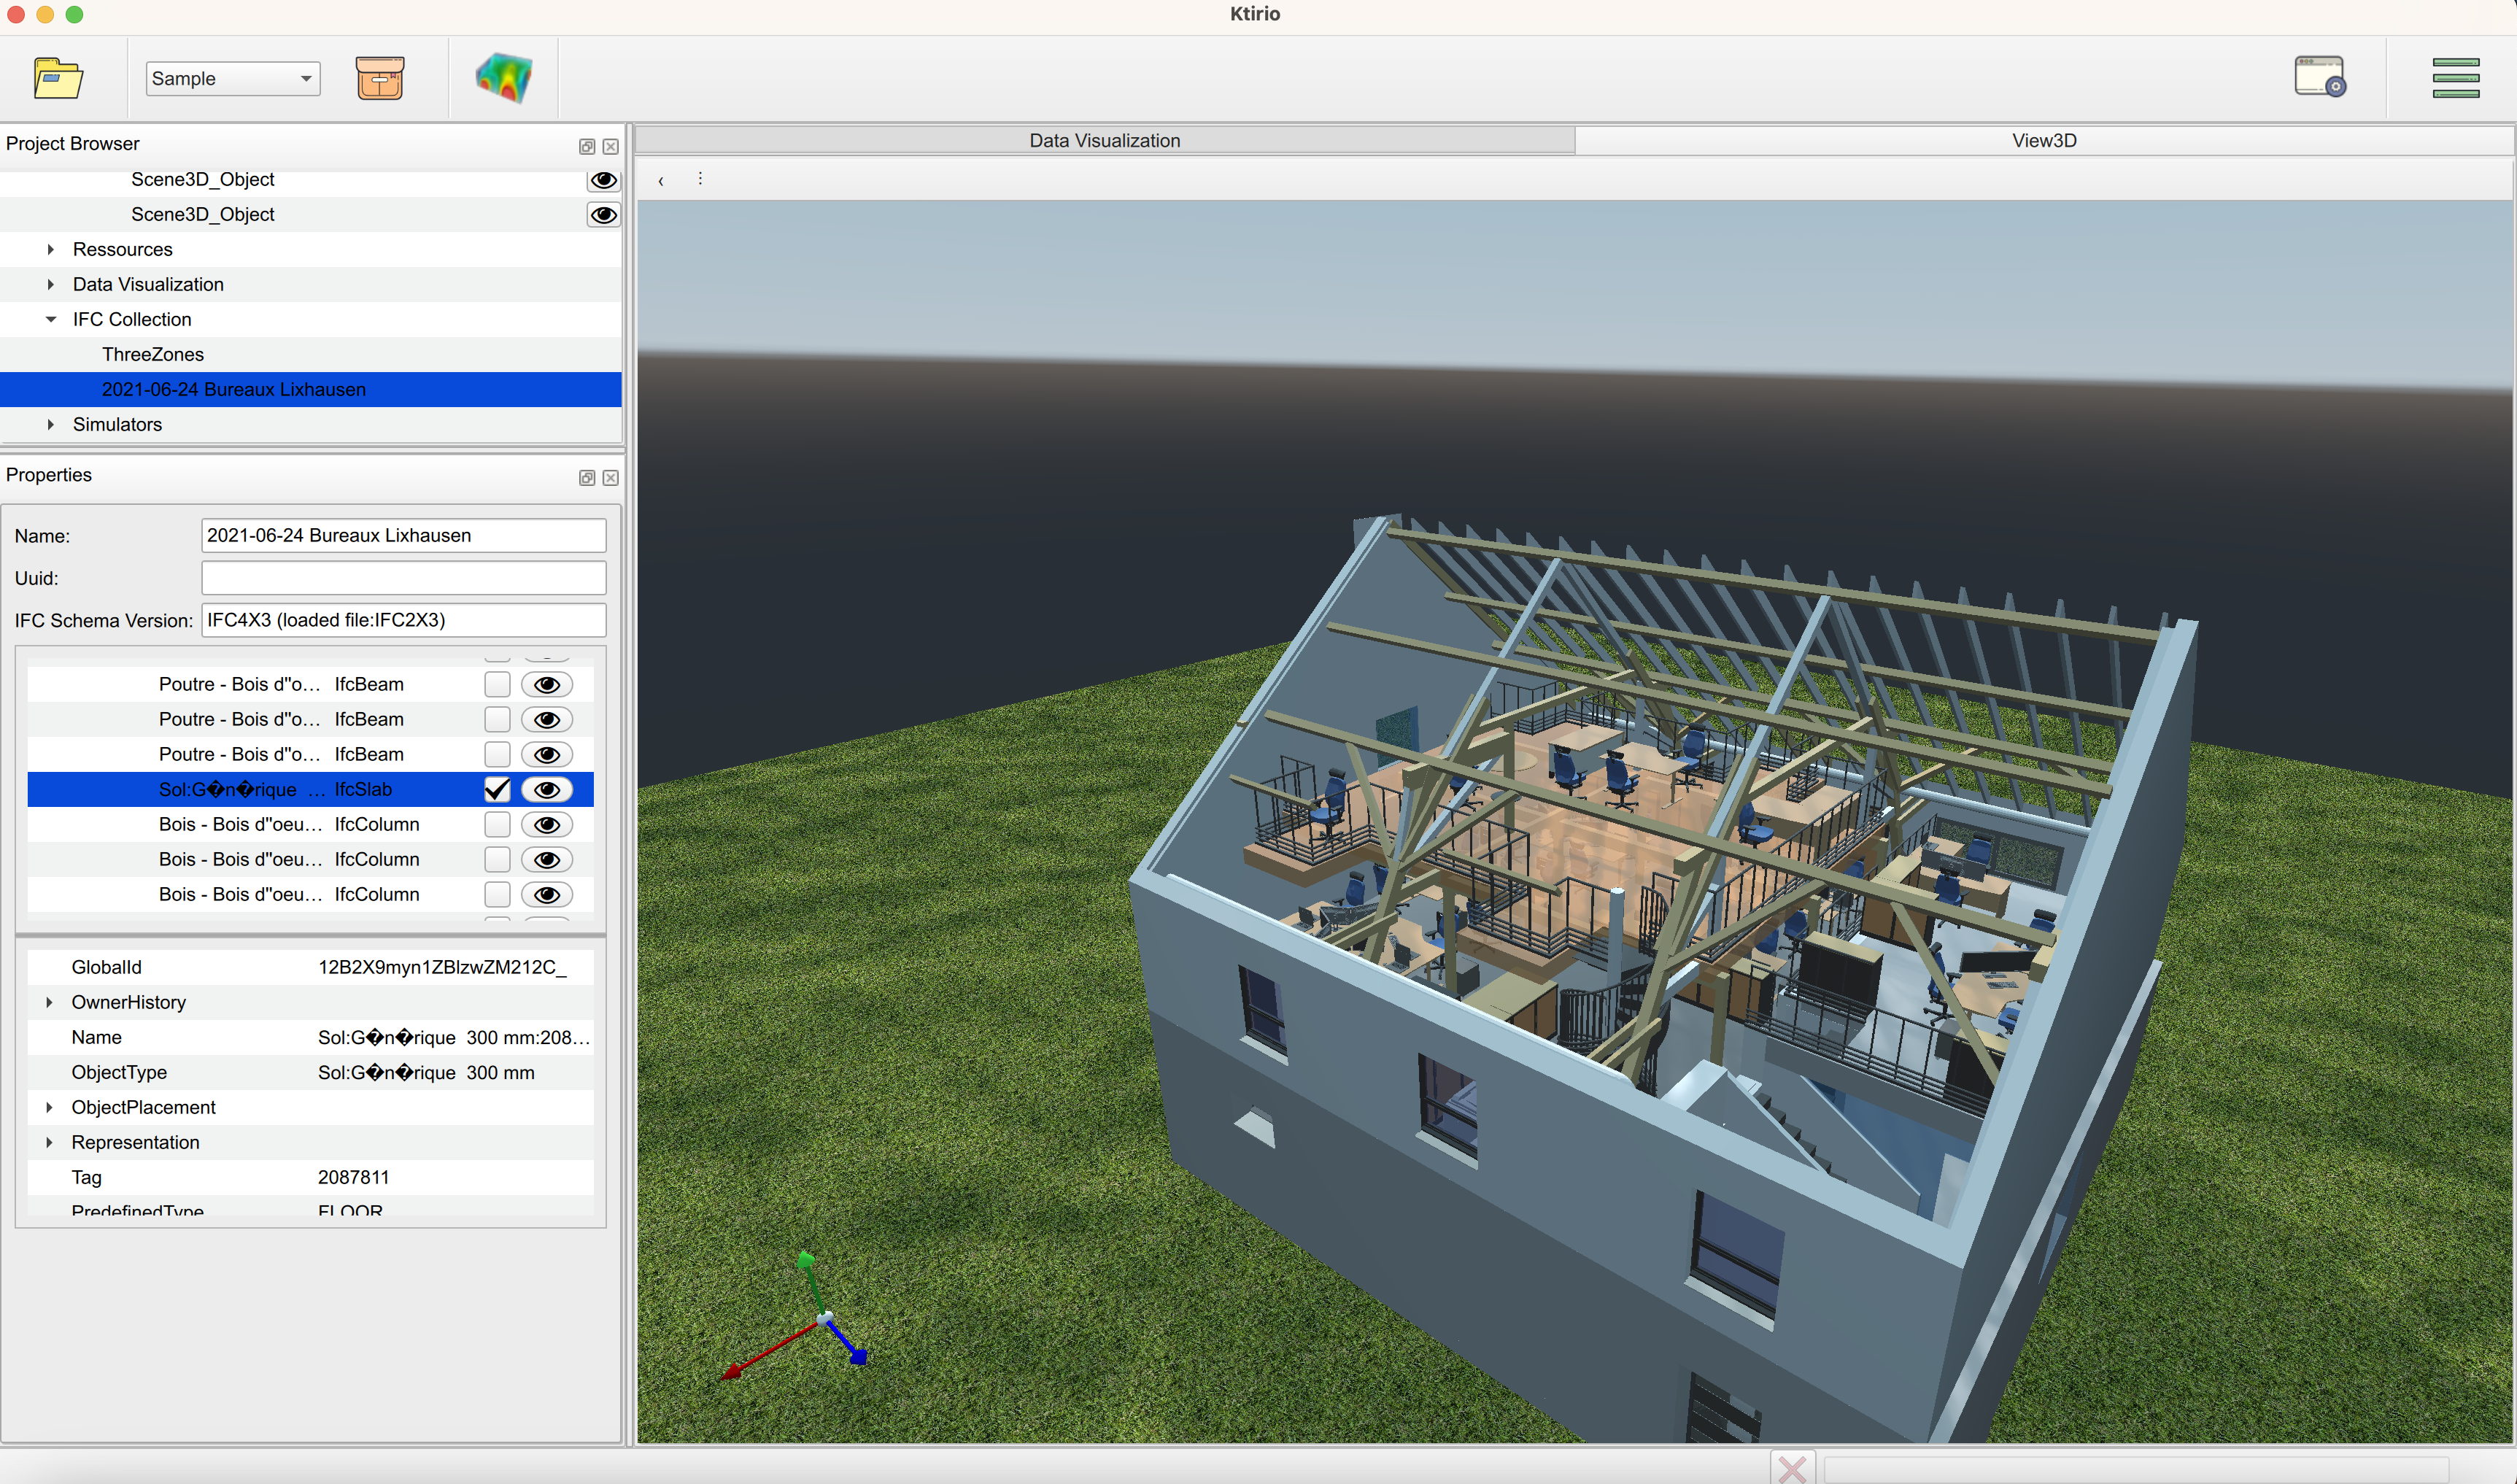Switch to the View3D tab
Screen dimensions: 2517x1484
(x=2044, y=140)
